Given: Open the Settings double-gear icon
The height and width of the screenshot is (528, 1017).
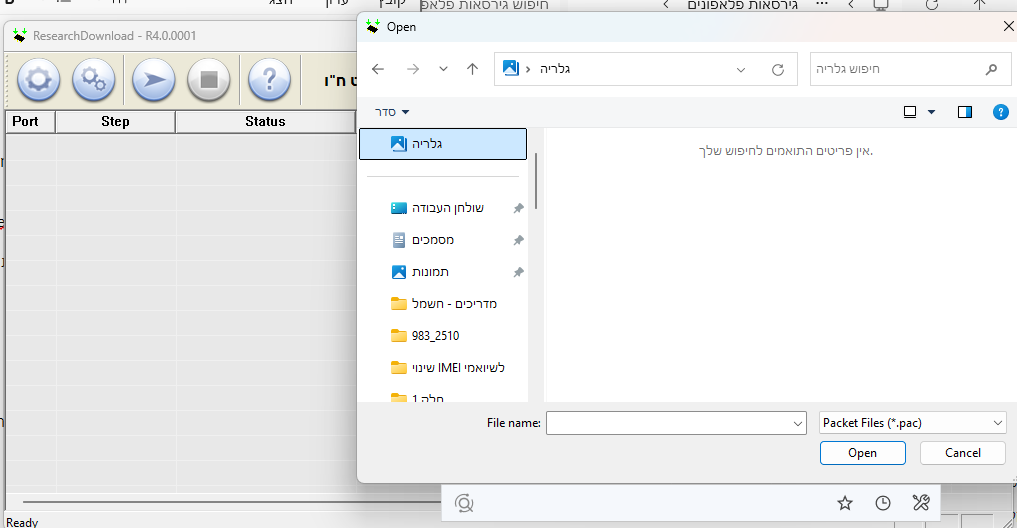Looking at the screenshot, I should pos(95,80).
